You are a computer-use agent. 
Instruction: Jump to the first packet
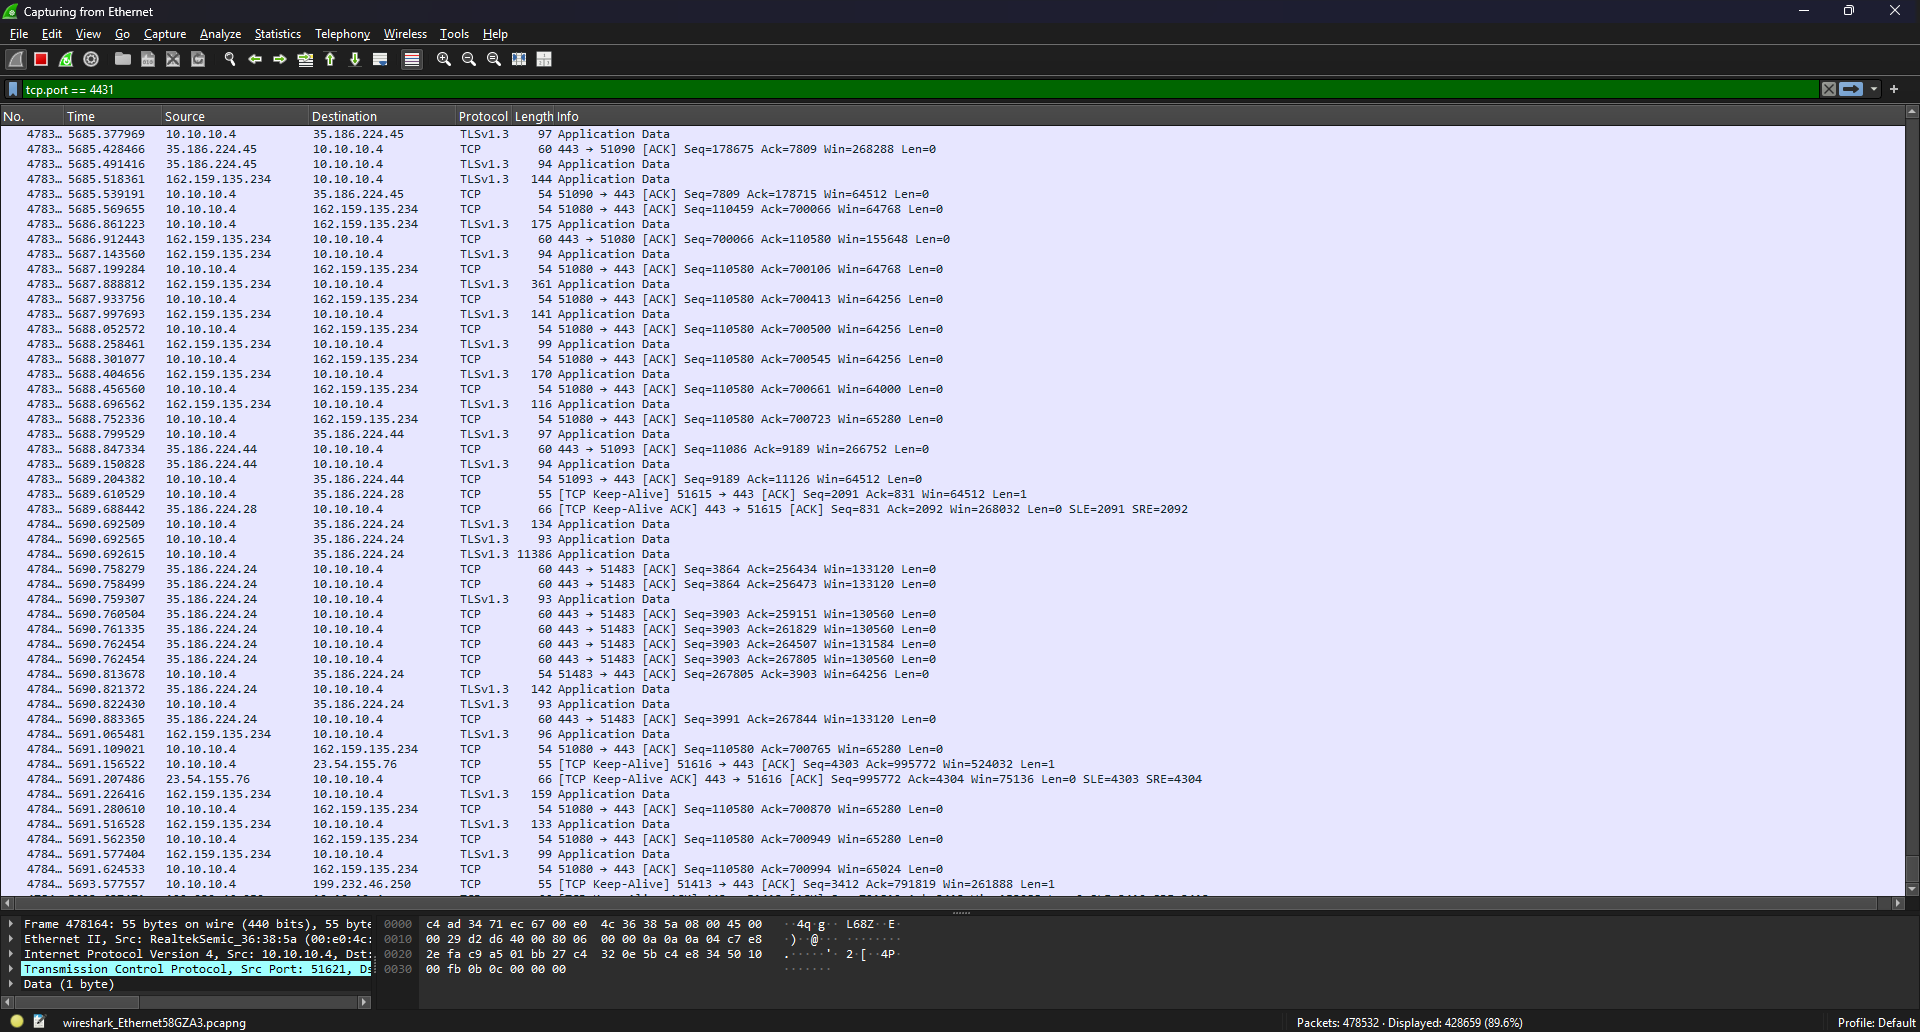[330, 60]
